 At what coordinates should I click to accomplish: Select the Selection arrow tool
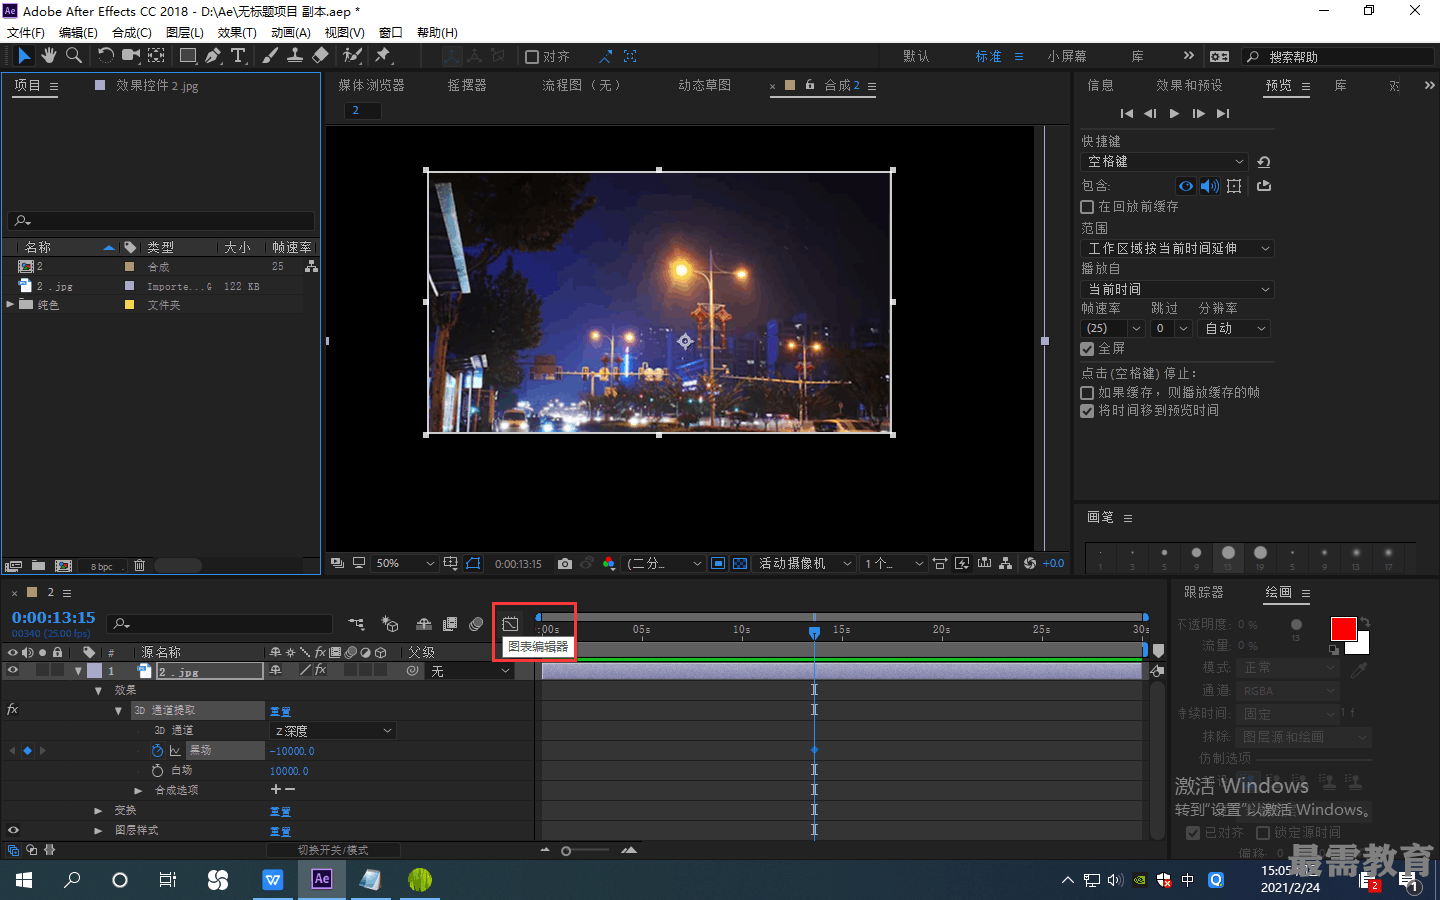pyautogui.click(x=24, y=56)
